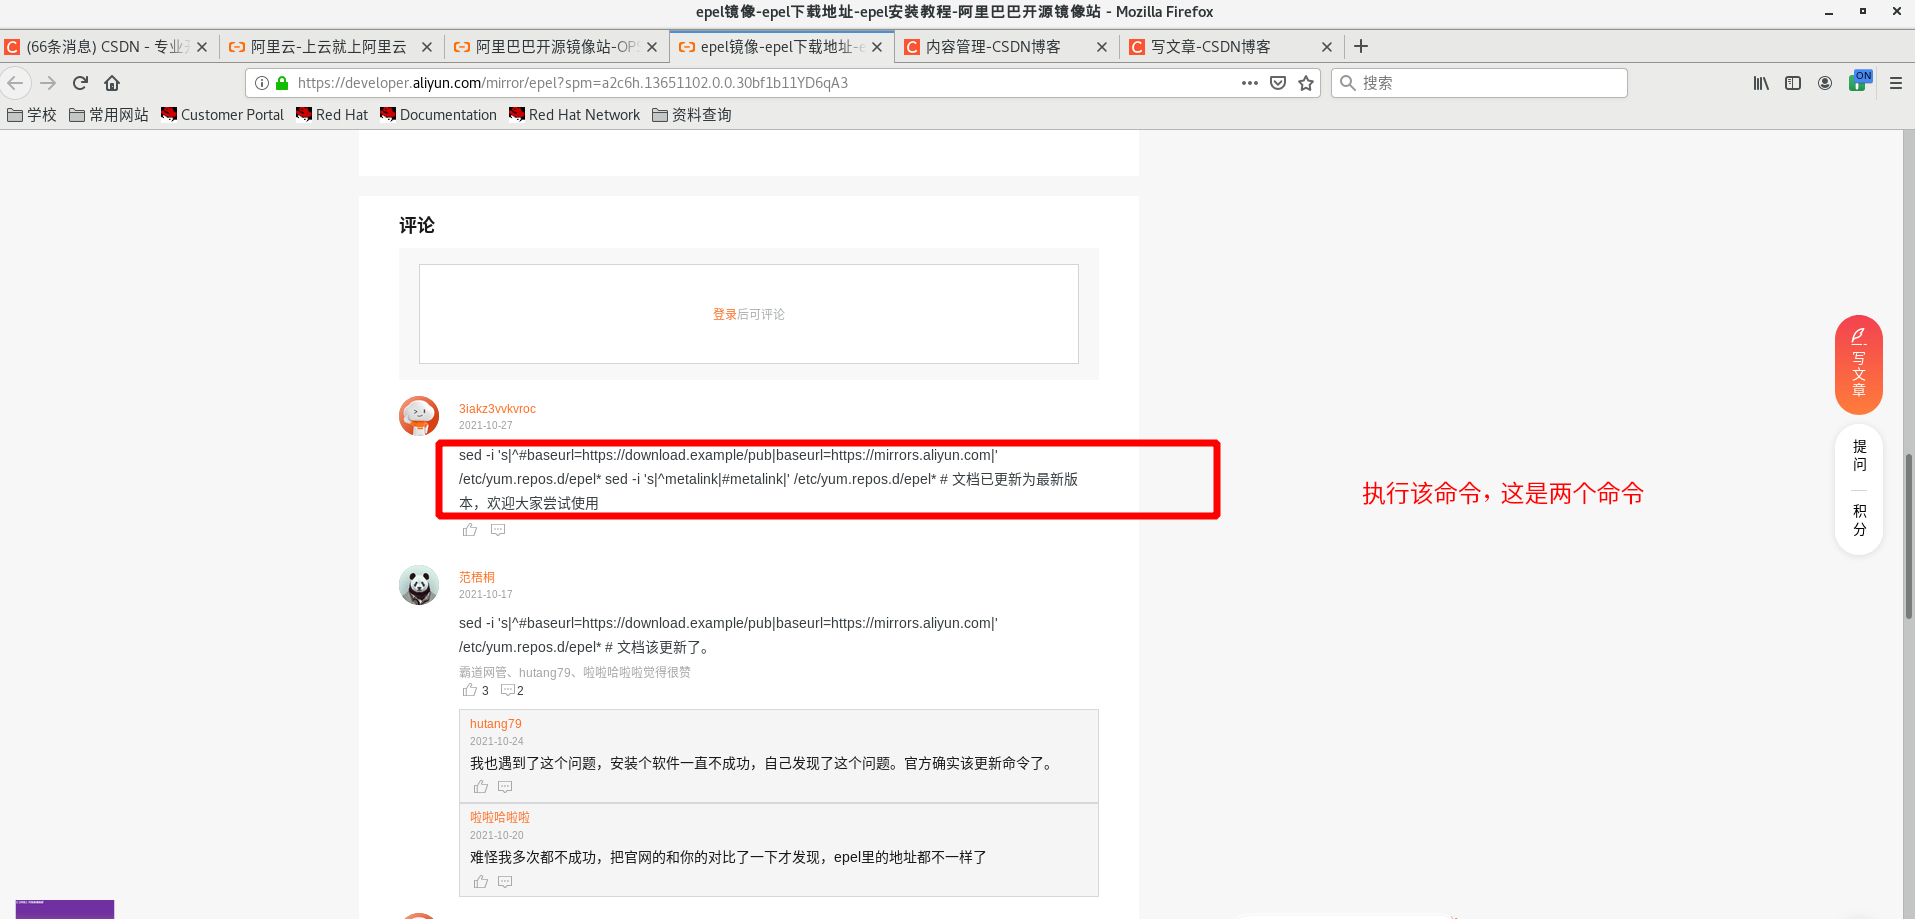Click the reply icon under 范梧桐's comment
This screenshot has width=1915, height=919.
pyautogui.click(x=508, y=690)
